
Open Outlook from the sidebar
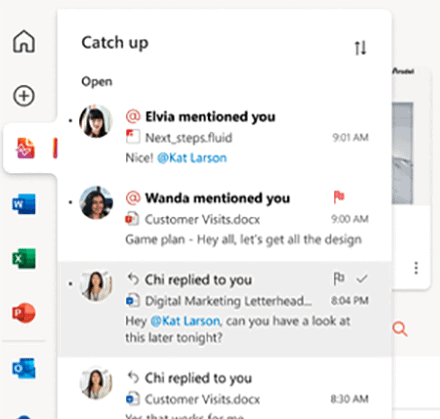click(x=24, y=368)
